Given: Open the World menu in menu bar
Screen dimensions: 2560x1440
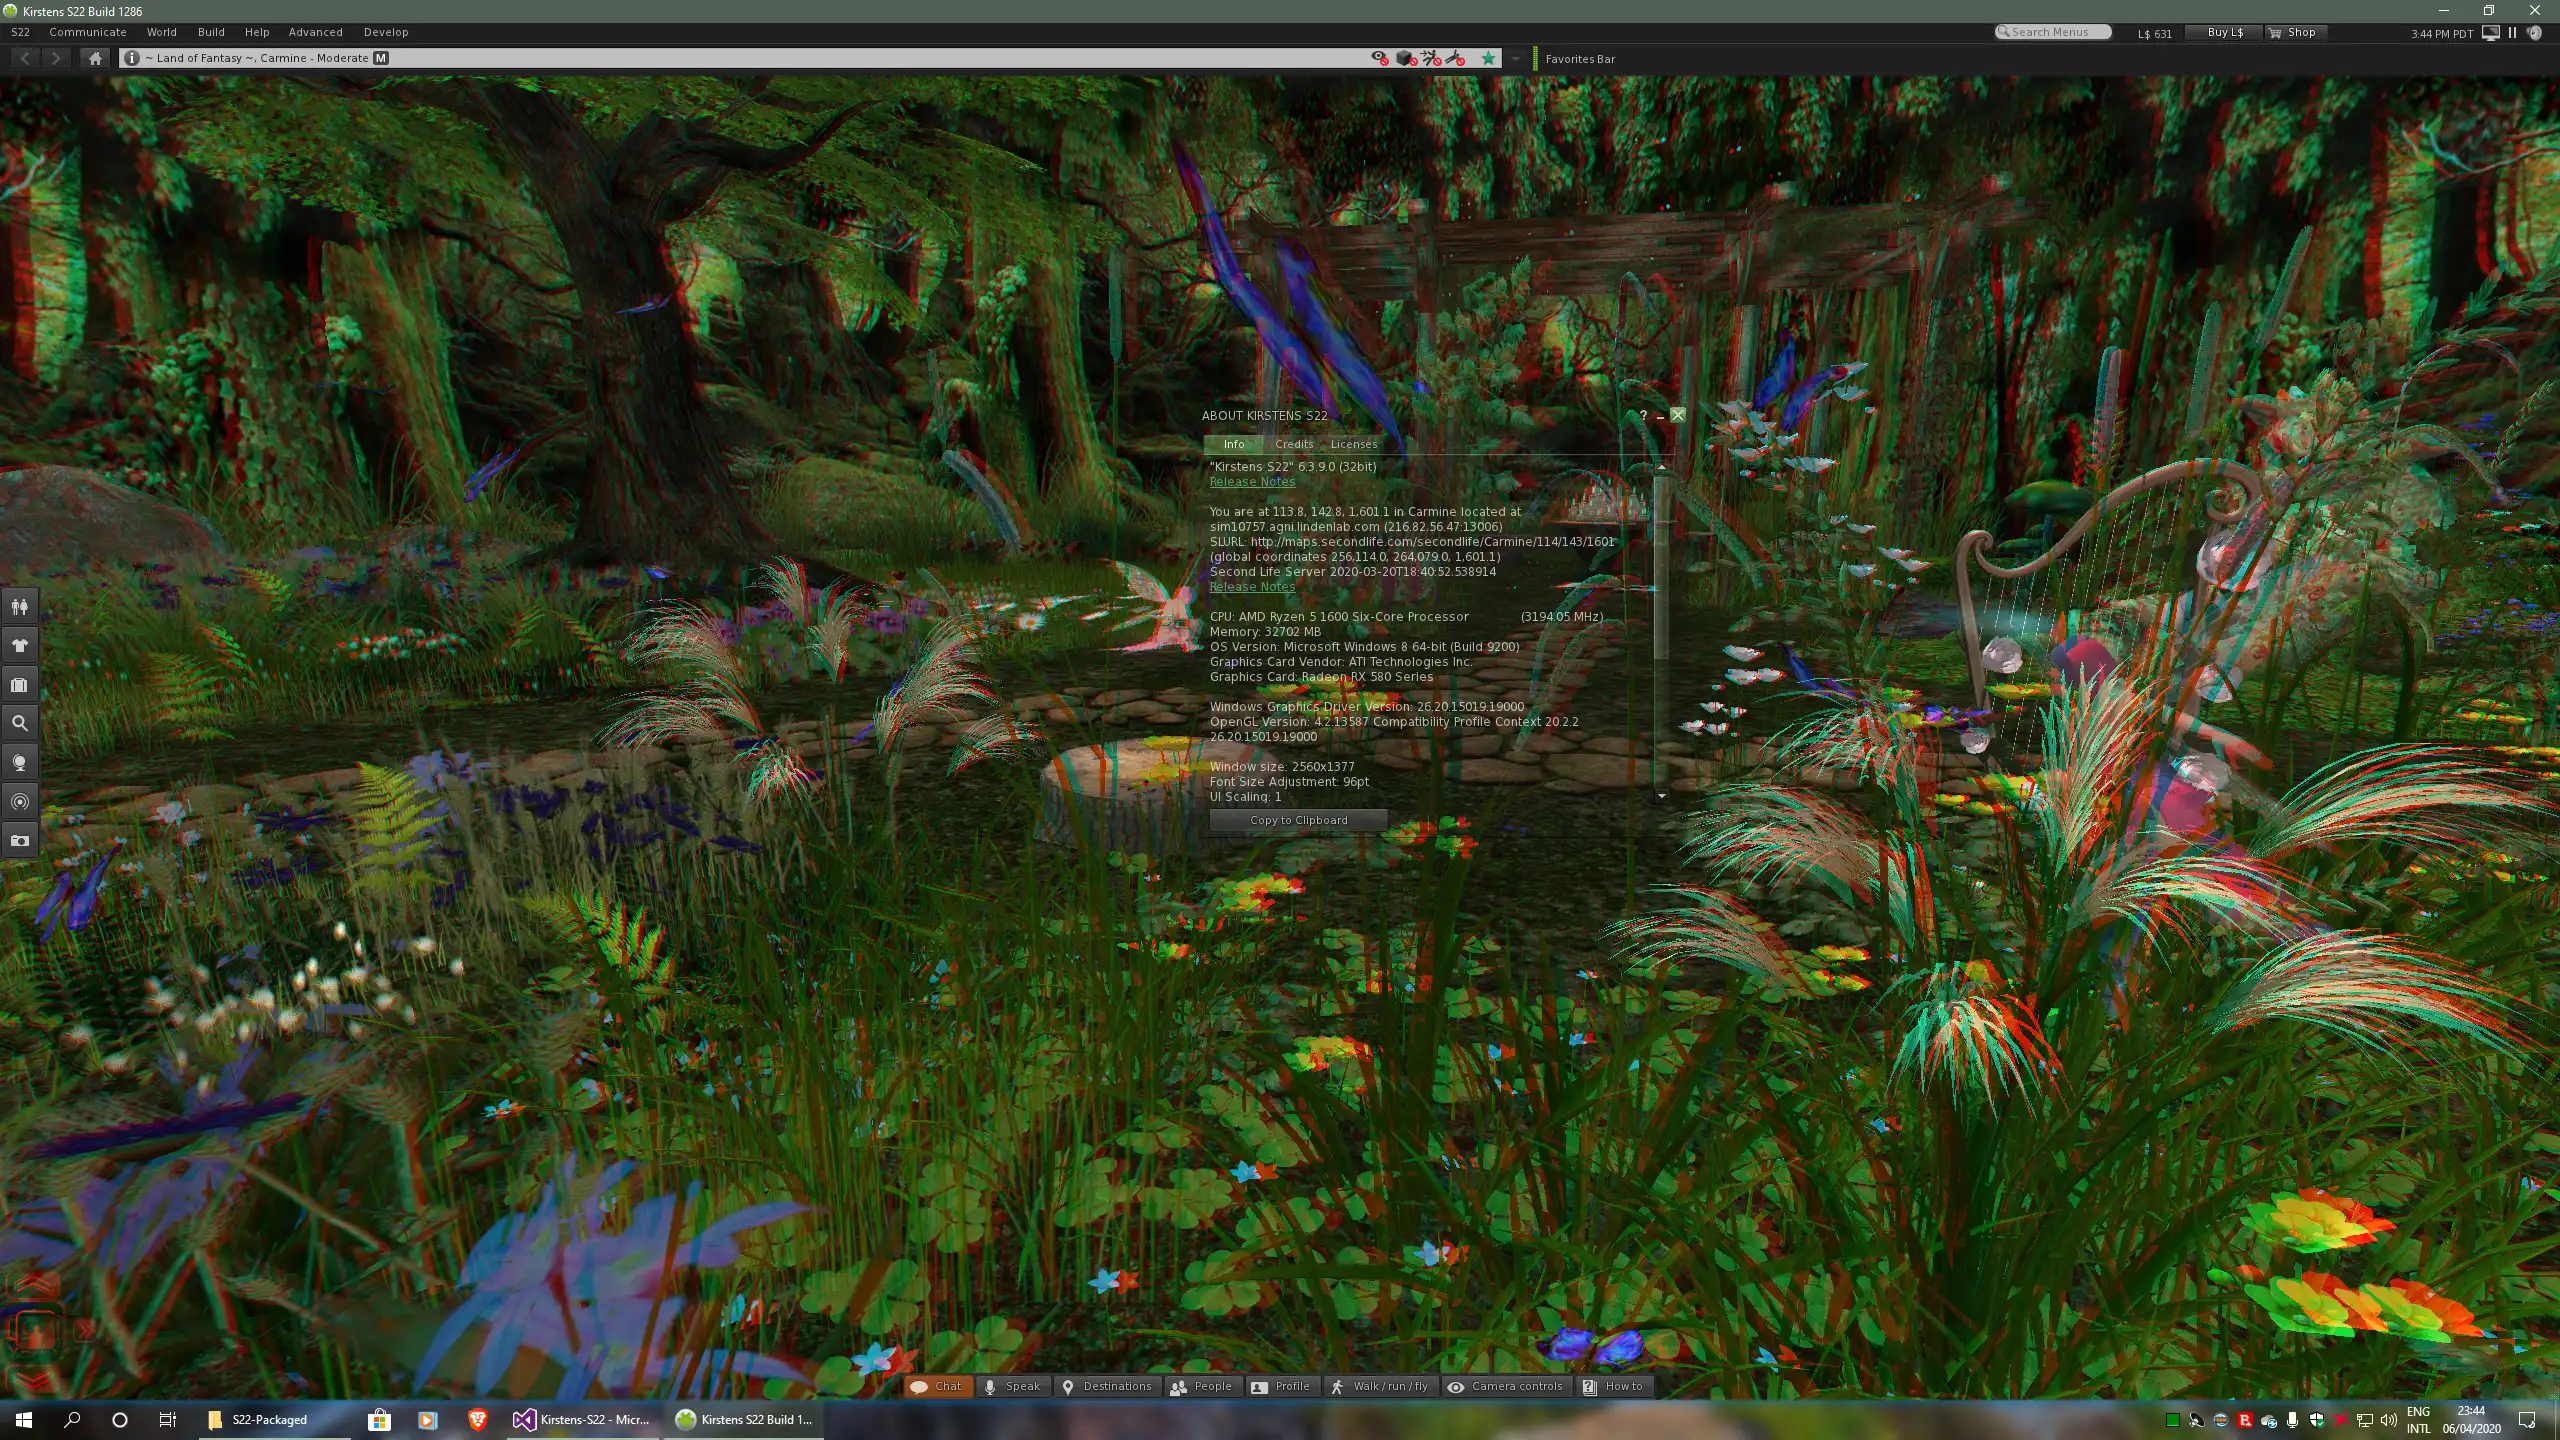Looking at the screenshot, I should pyautogui.click(x=162, y=32).
